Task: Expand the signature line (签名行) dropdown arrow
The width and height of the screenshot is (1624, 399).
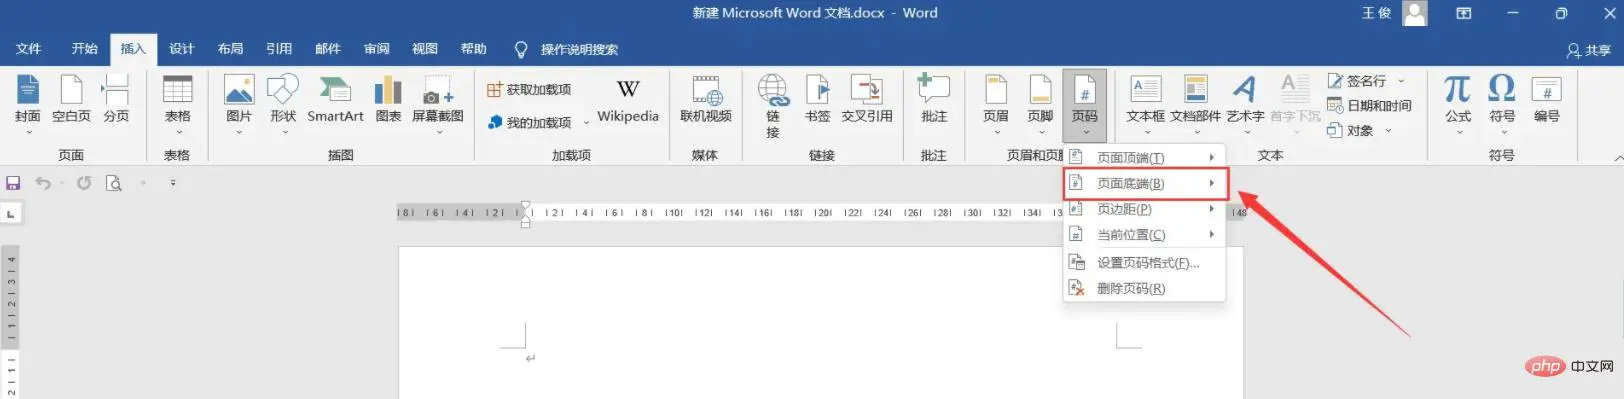Action: tap(1401, 81)
